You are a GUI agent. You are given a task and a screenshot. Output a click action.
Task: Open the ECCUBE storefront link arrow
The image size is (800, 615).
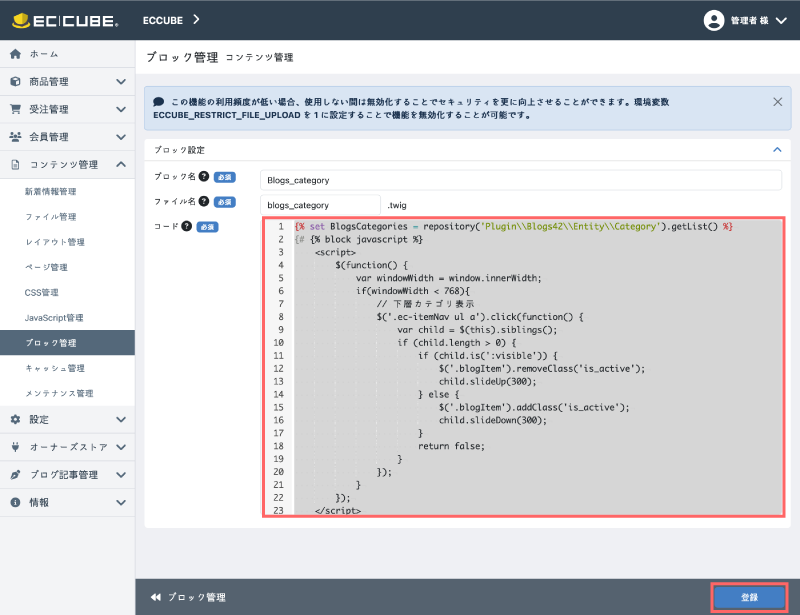click(196, 20)
